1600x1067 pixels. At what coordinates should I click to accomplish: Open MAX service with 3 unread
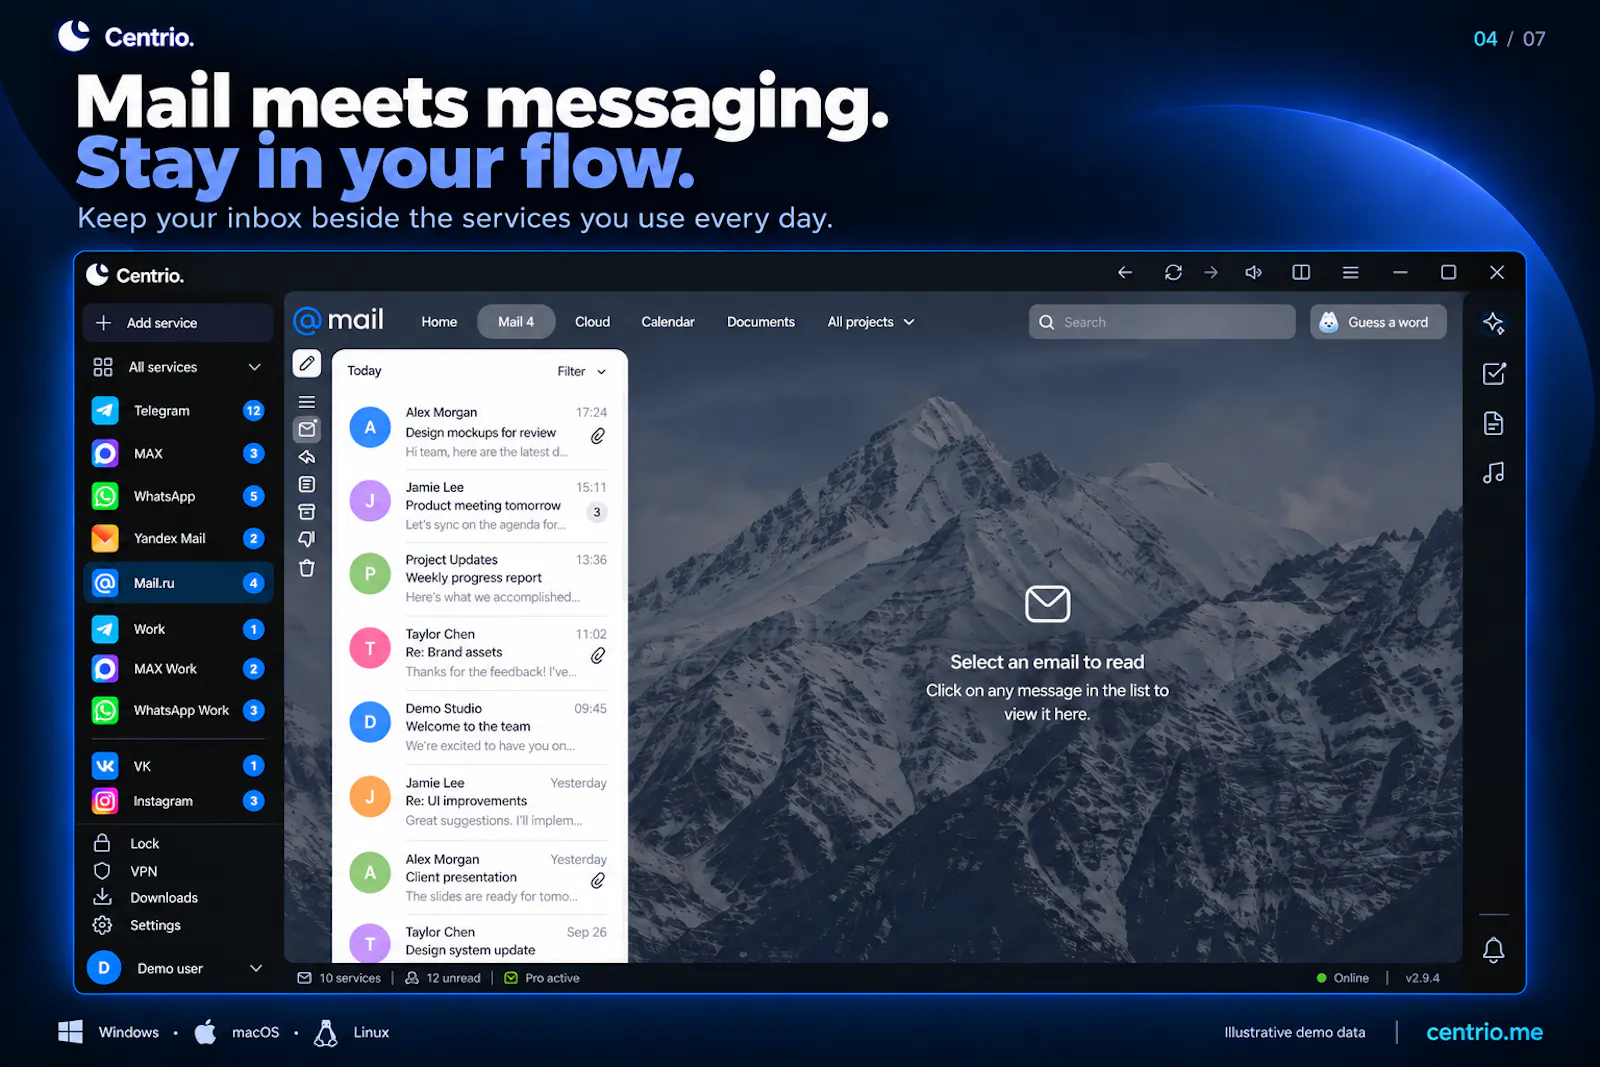point(178,454)
